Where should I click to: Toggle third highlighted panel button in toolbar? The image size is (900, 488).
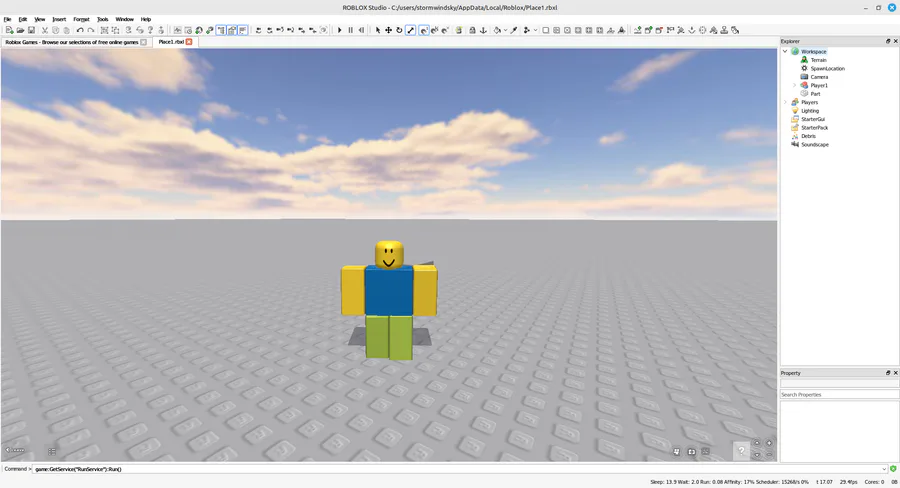(x=243, y=30)
